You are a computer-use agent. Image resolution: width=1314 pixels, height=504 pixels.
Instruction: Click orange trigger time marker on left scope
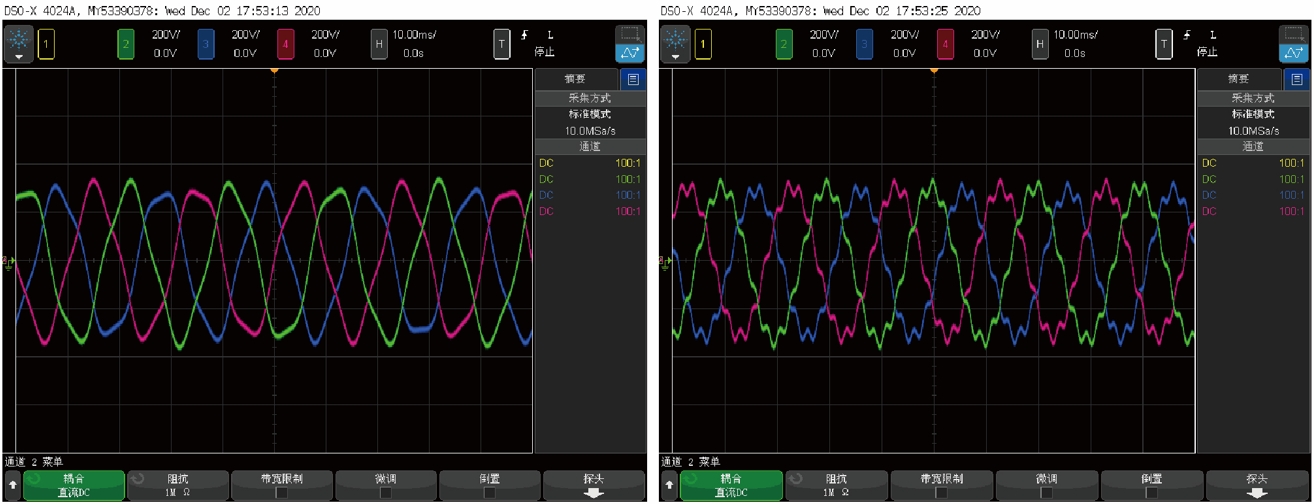pos(274,71)
